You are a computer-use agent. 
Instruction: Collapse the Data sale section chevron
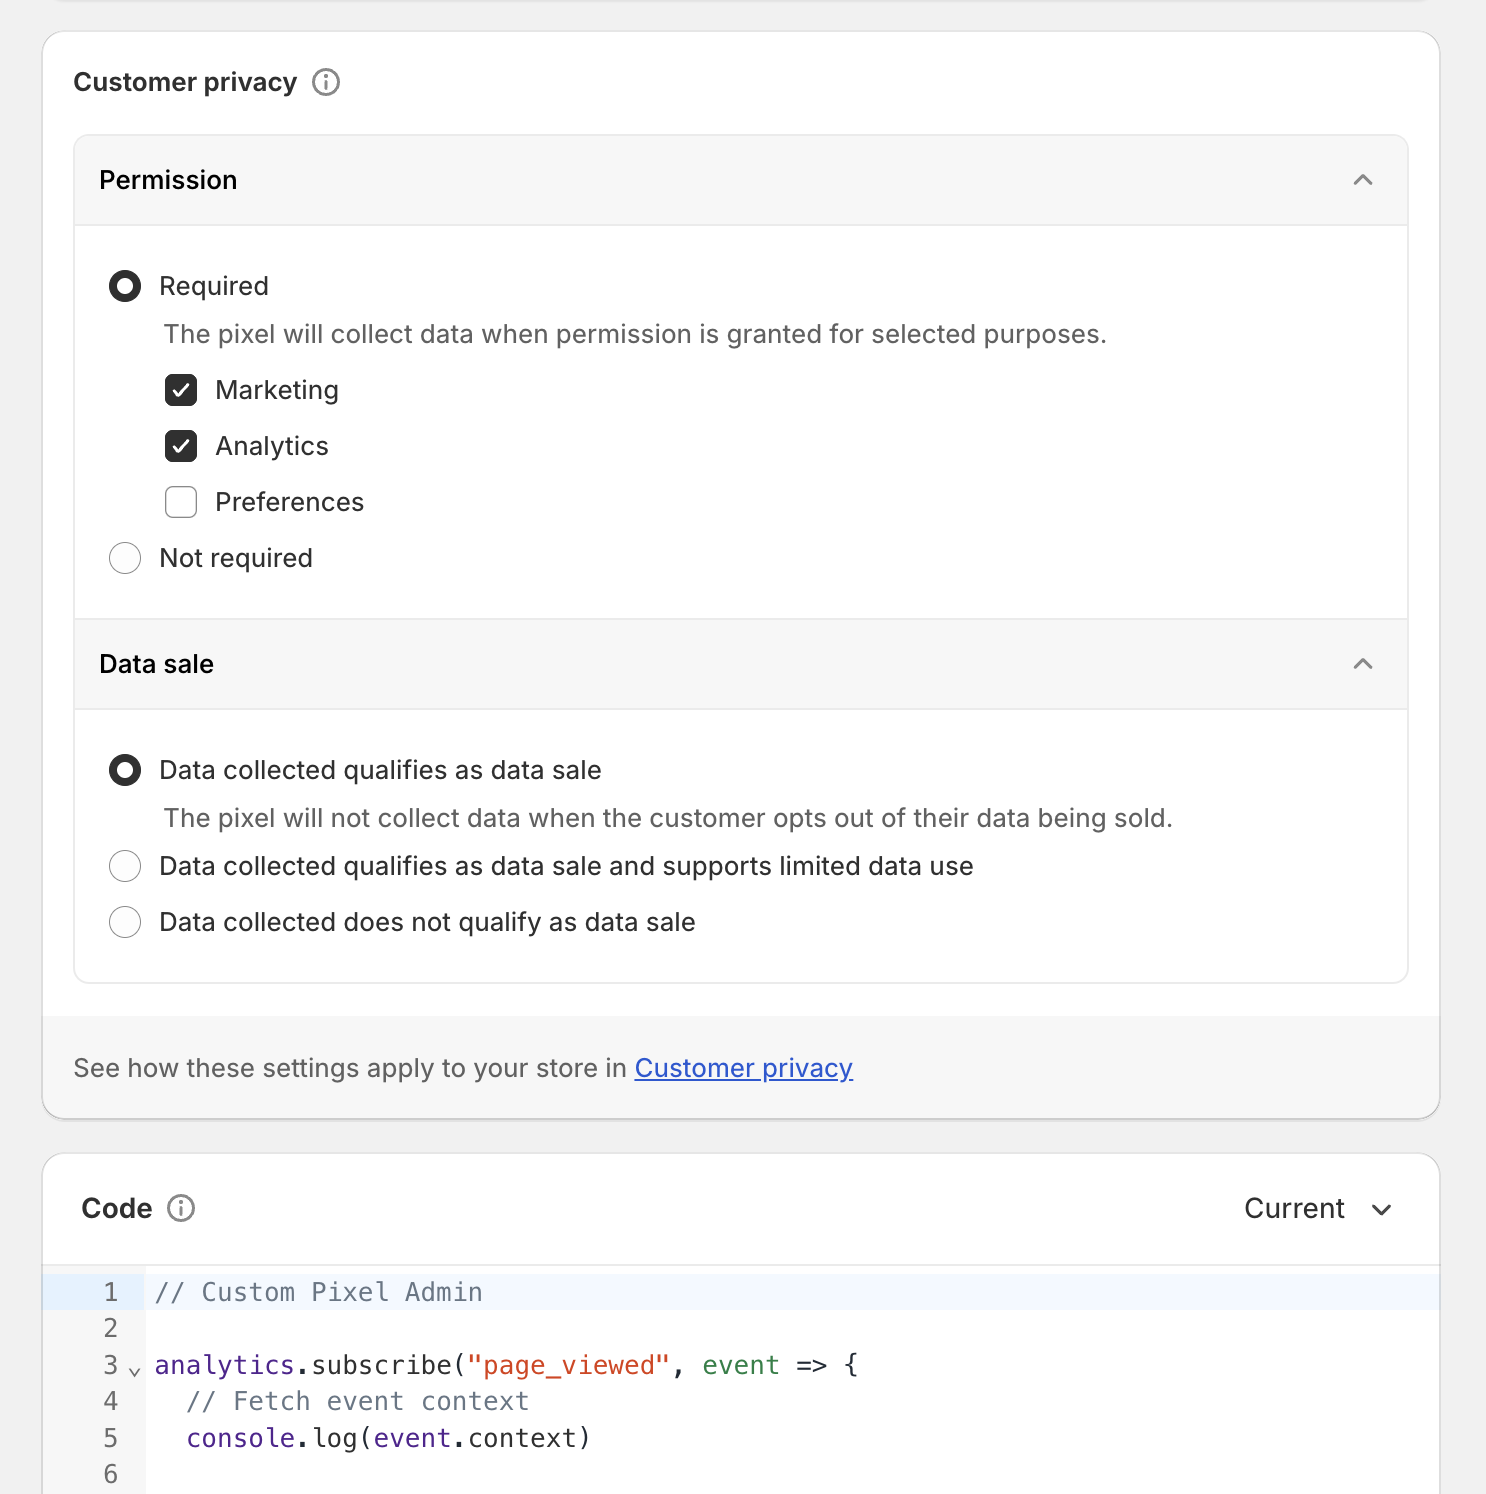click(x=1362, y=664)
